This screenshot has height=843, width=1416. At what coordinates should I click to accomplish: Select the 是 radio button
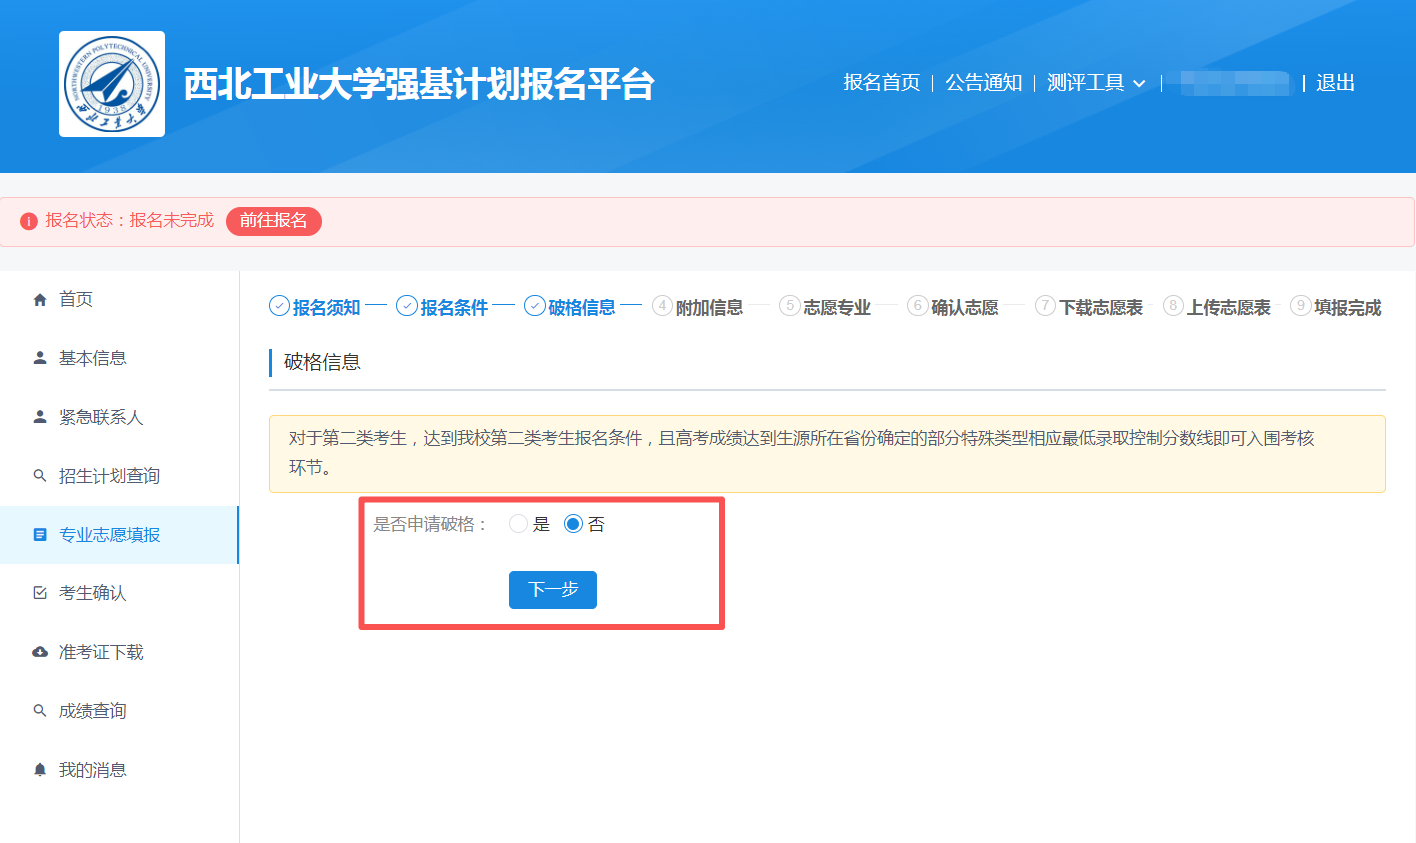click(518, 524)
